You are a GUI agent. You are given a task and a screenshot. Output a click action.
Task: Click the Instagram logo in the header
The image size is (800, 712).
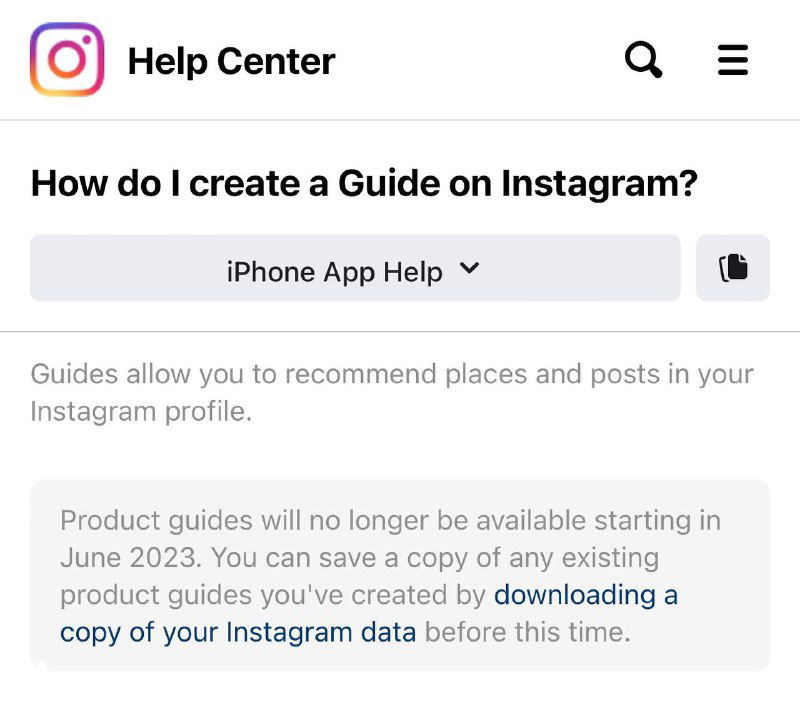coord(65,59)
